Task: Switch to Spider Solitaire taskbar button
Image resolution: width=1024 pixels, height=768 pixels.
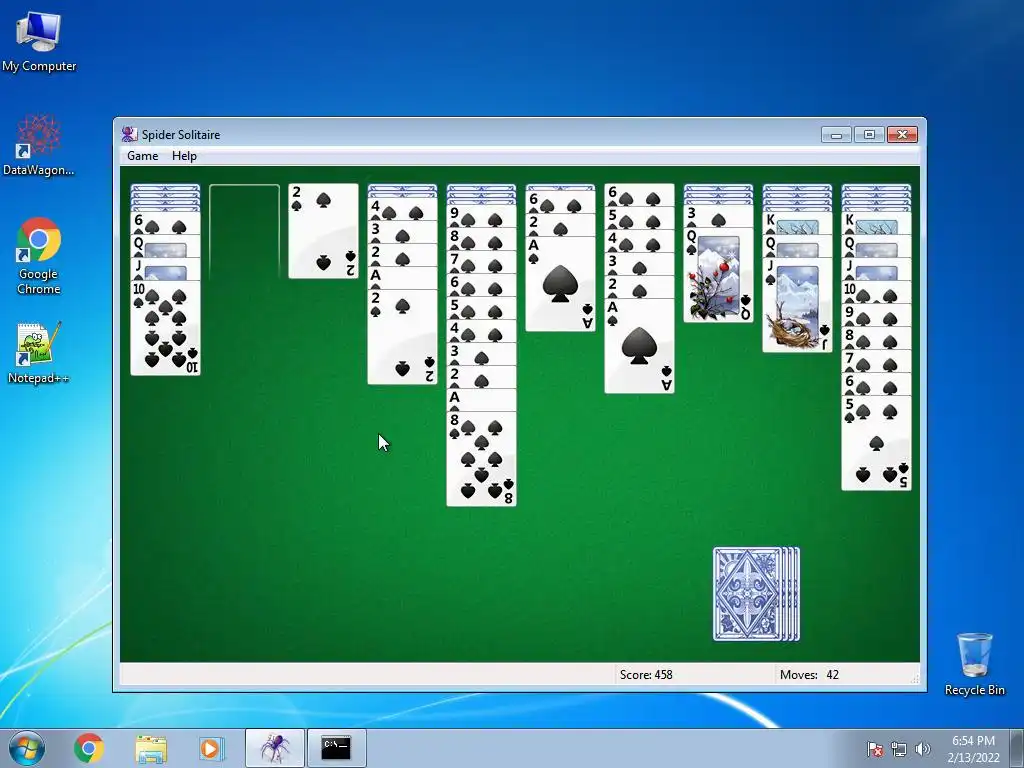Action: [275, 748]
